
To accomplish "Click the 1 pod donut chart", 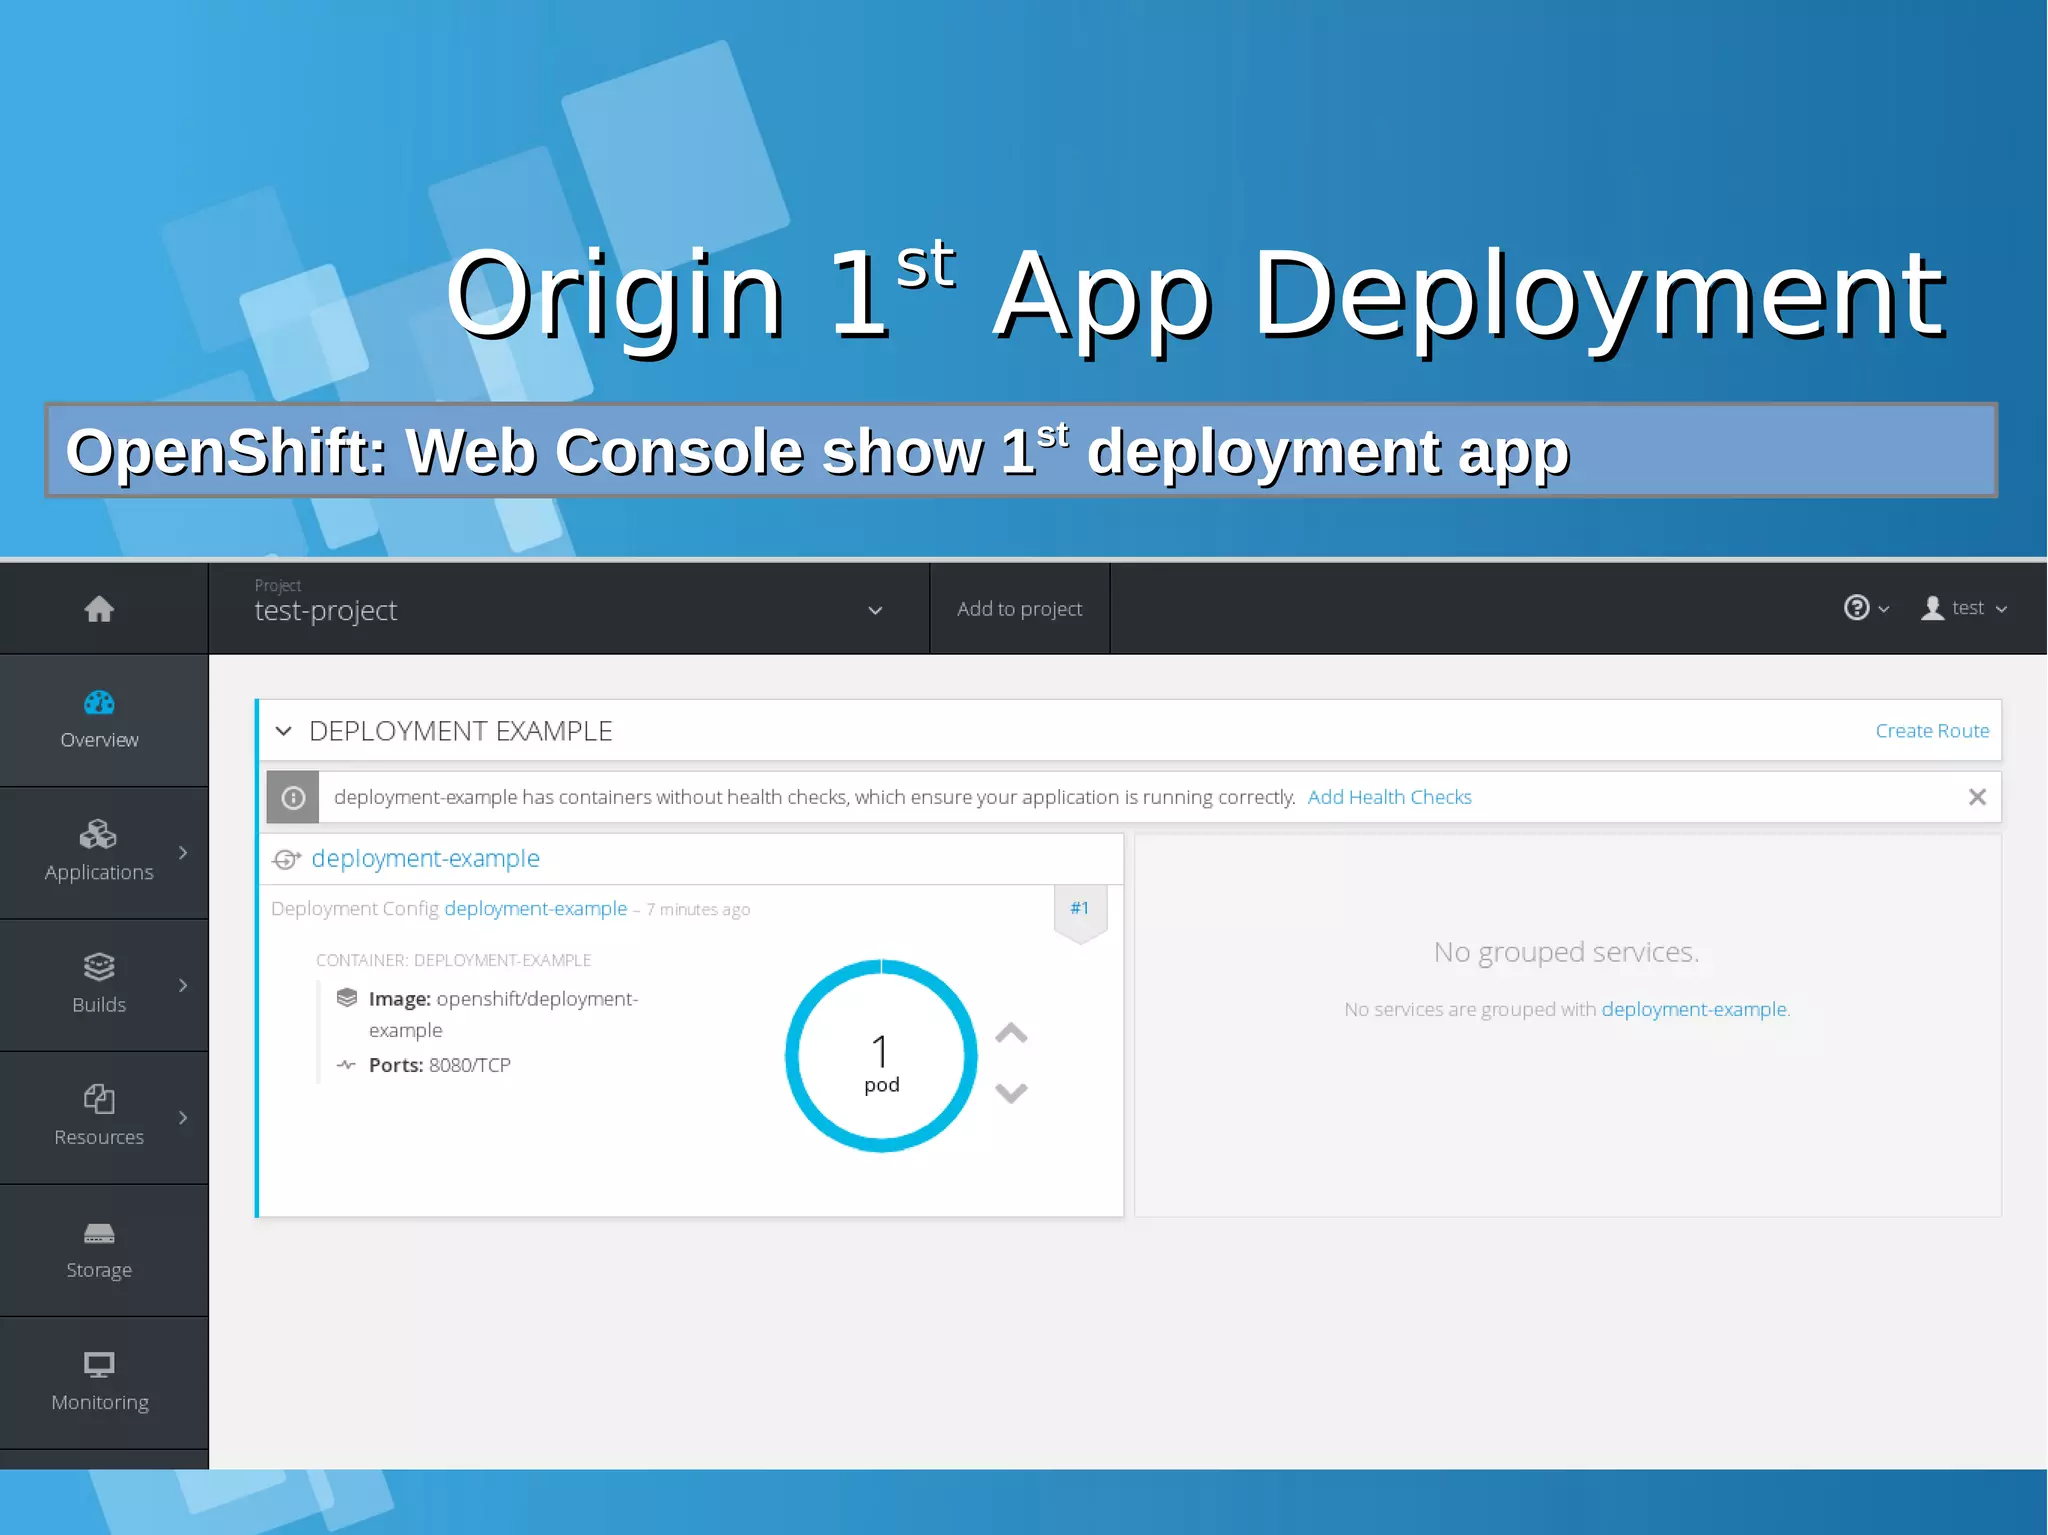I will (x=881, y=1056).
